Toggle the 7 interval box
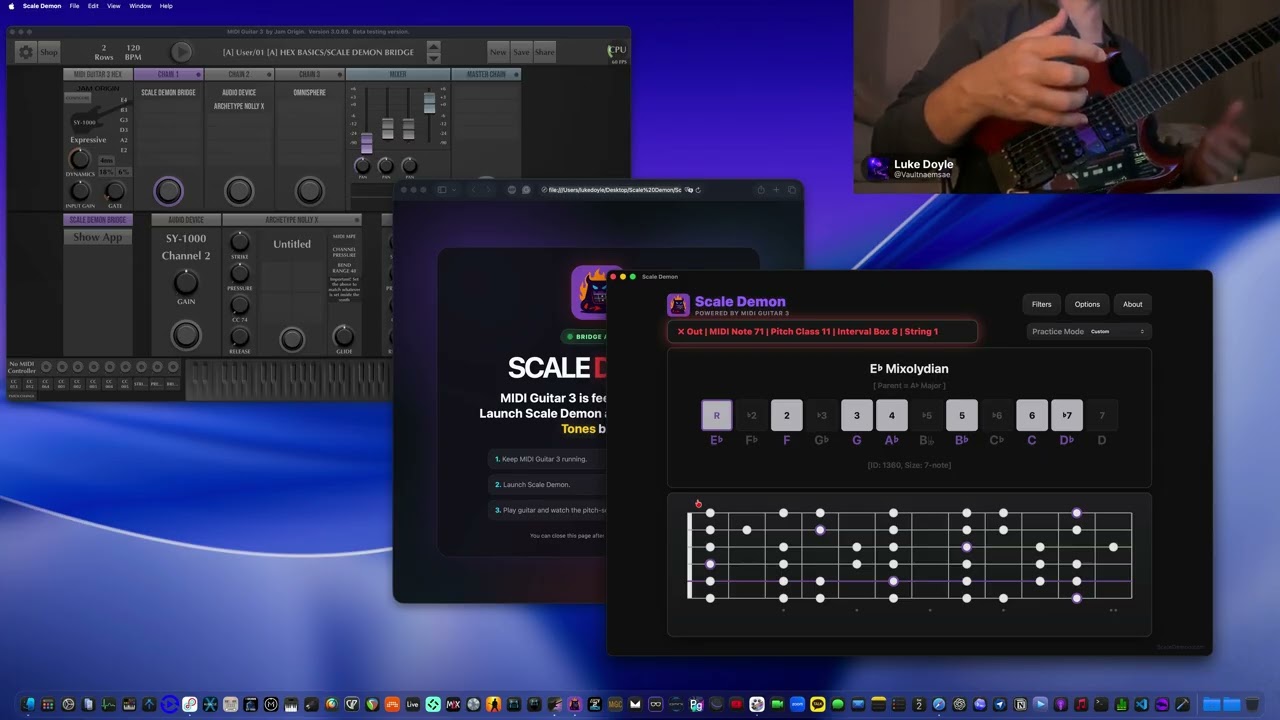Screen dimensions: 1280x720 pyautogui.click(x=1101, y=415)
